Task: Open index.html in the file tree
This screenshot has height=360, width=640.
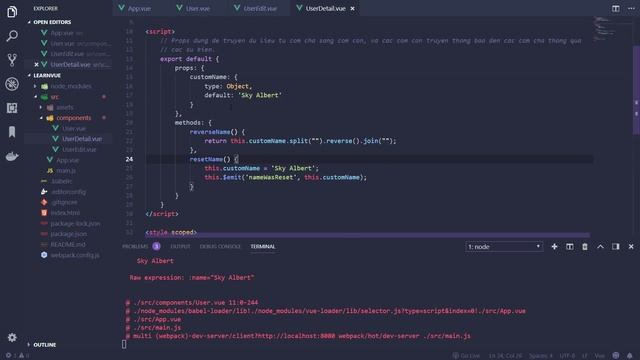Action: (x=65, y=213)
